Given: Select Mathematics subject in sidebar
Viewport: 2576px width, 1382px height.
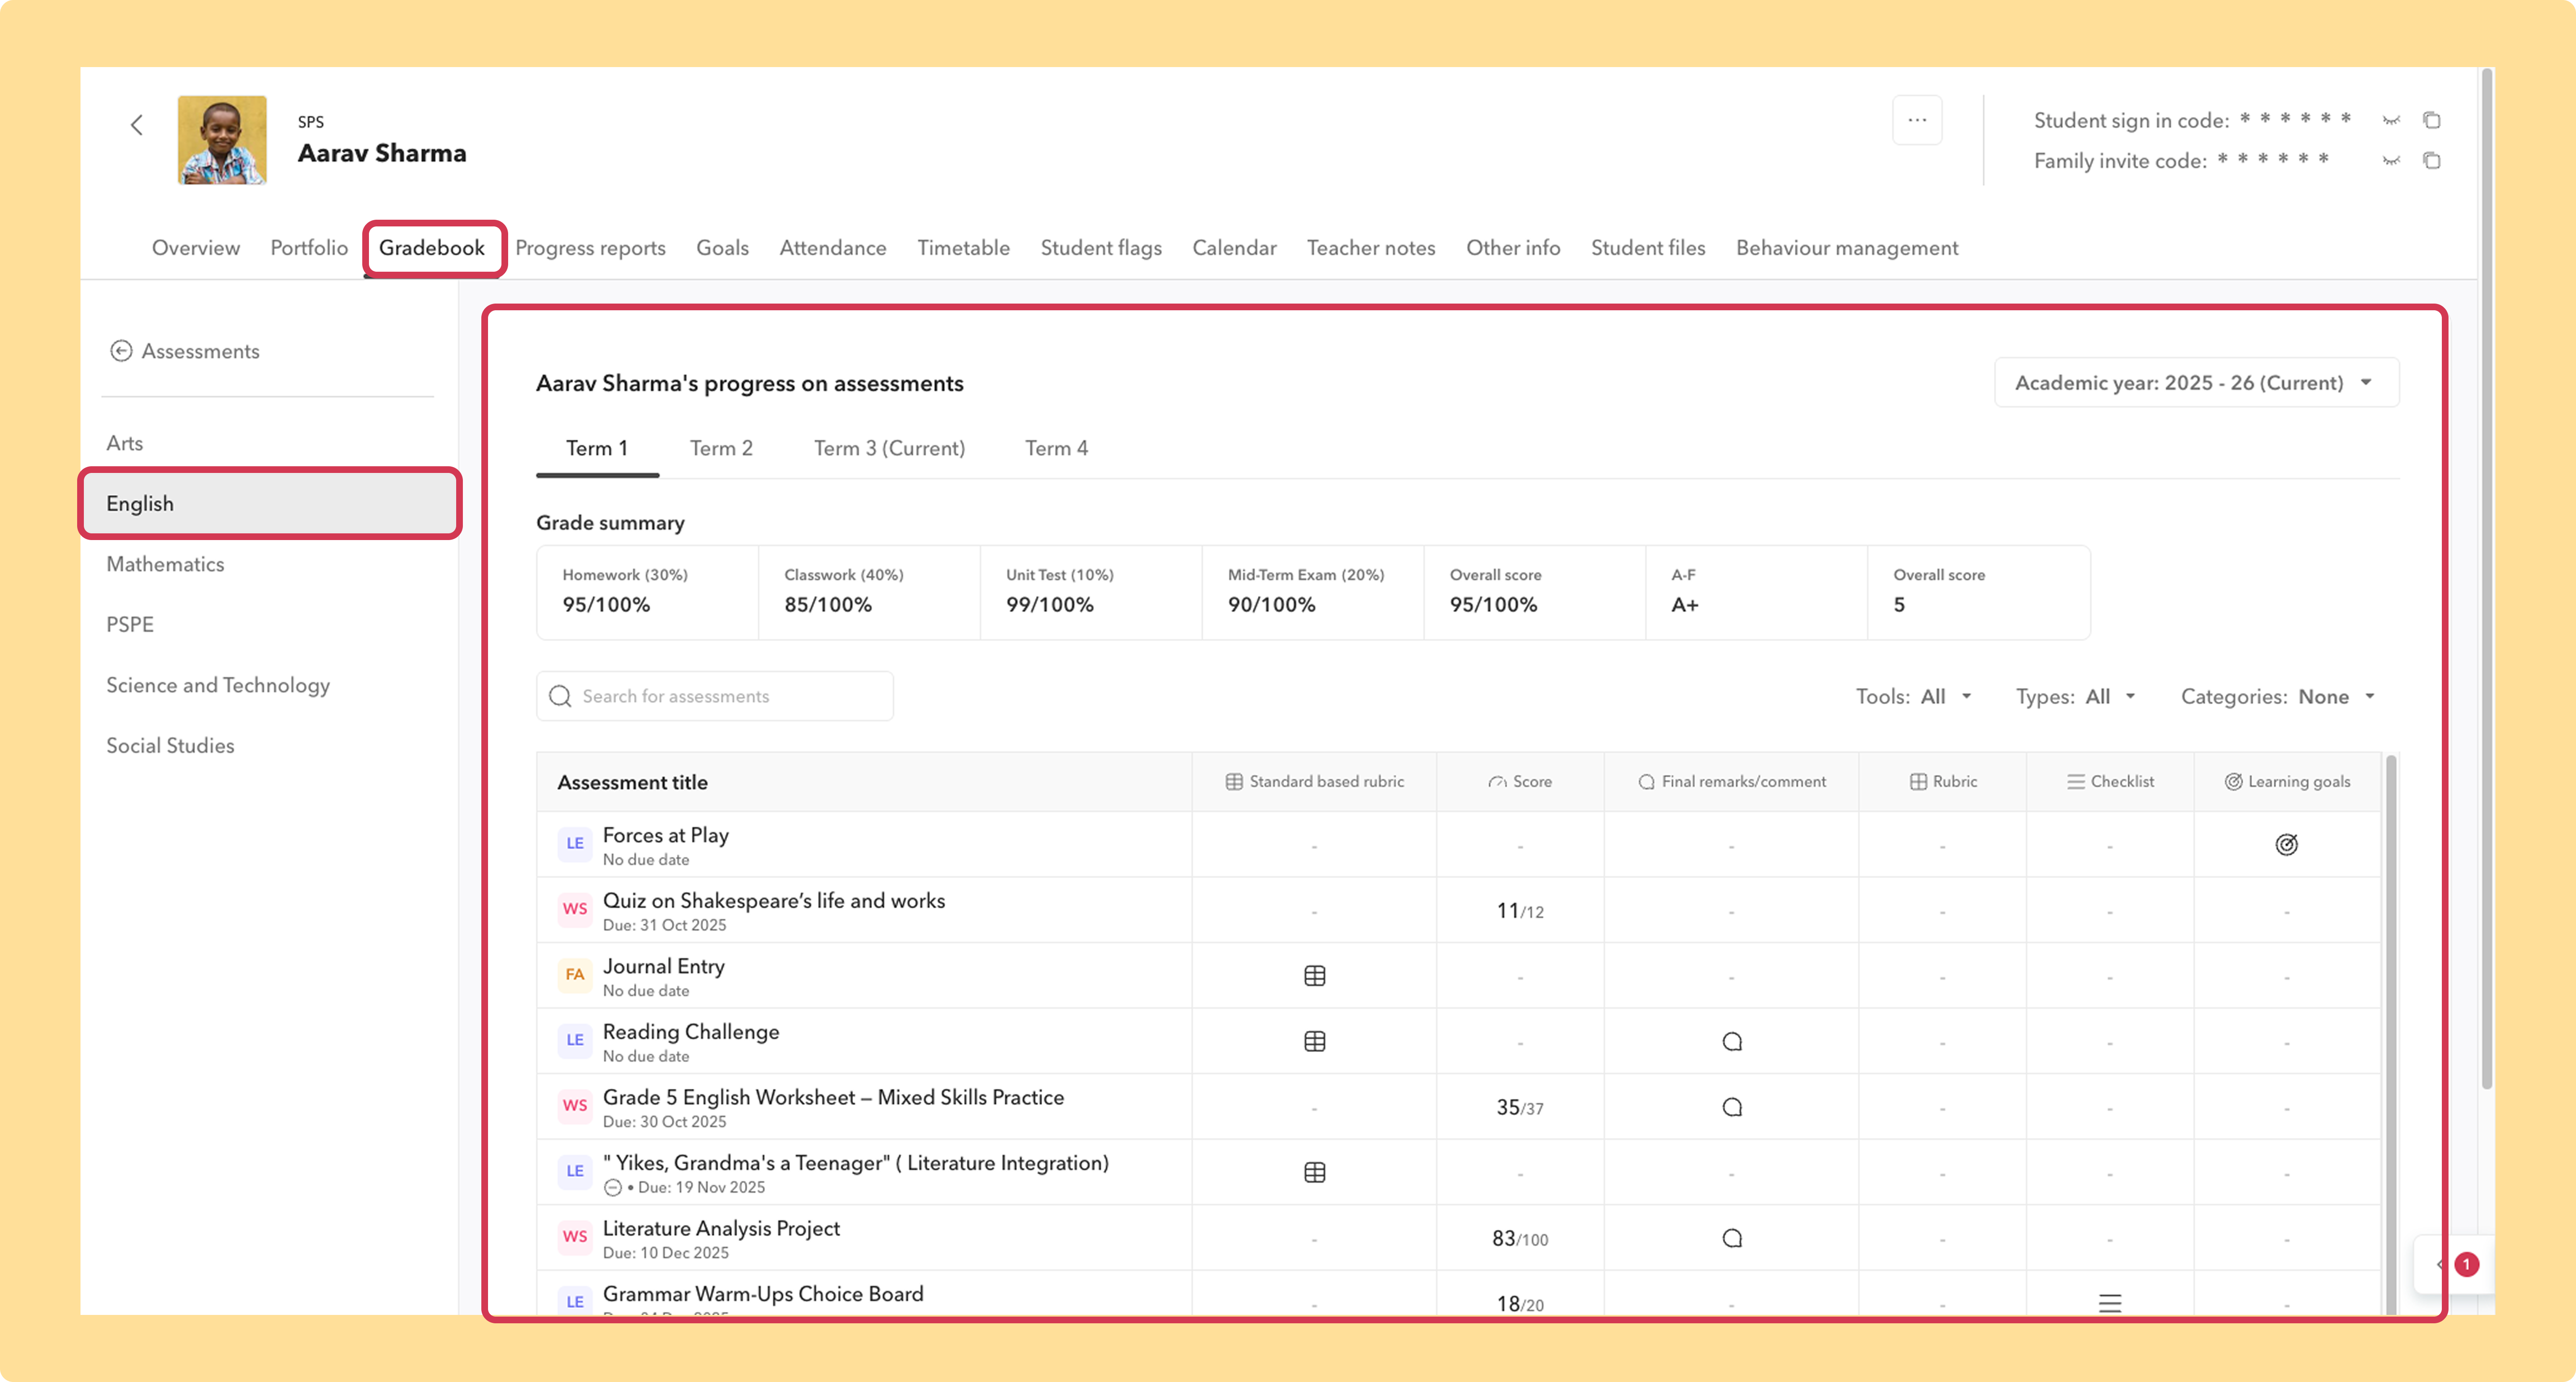Looking at the screenshot, I should (165, 564).
